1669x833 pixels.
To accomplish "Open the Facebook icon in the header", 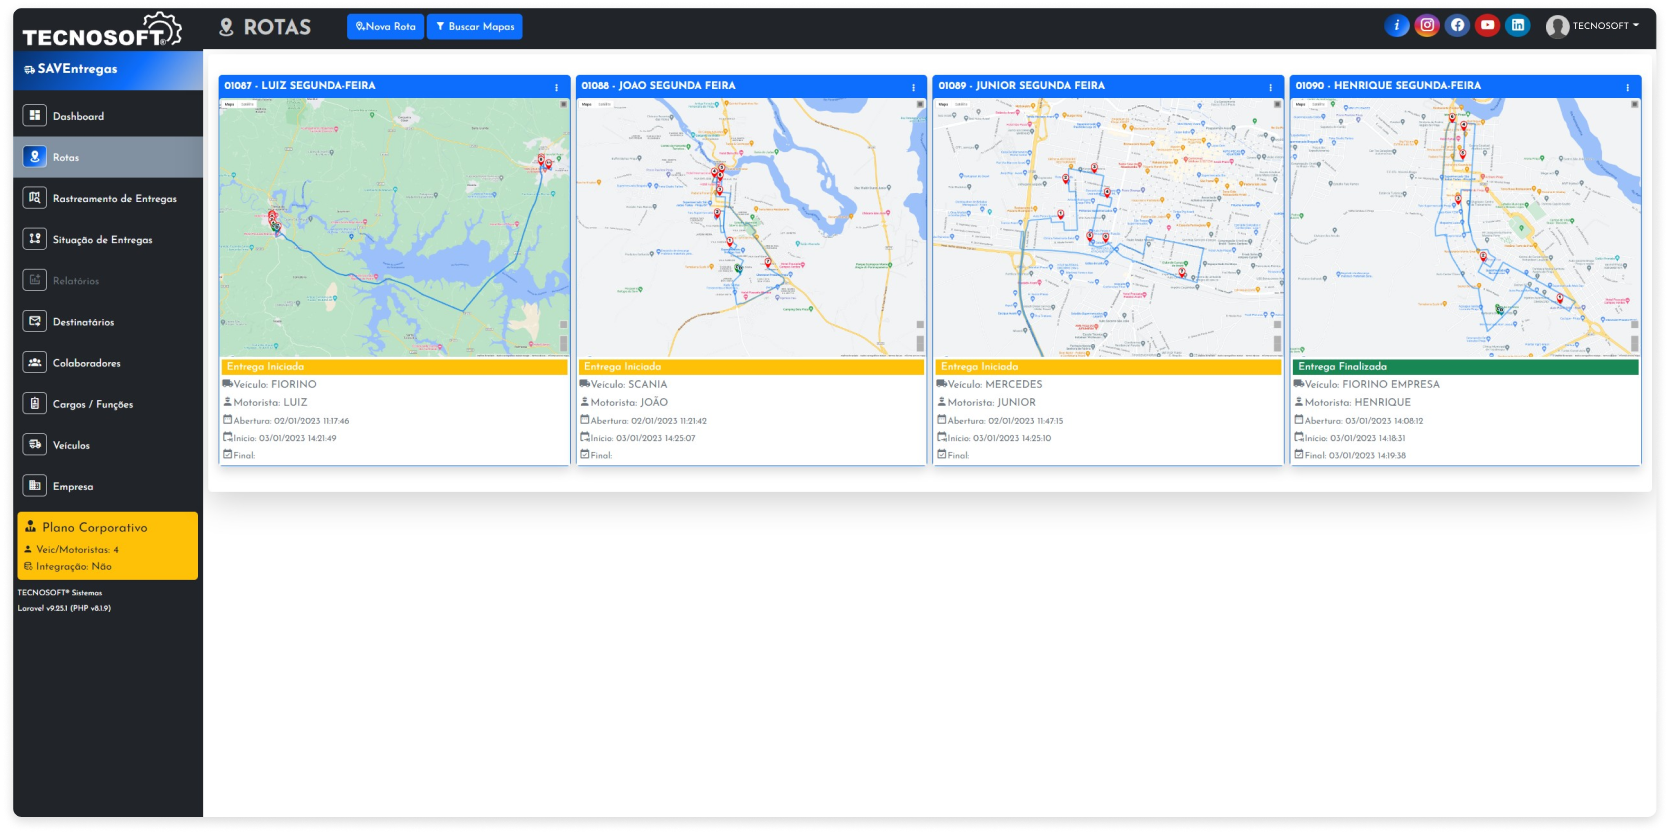I will 1457,26.
